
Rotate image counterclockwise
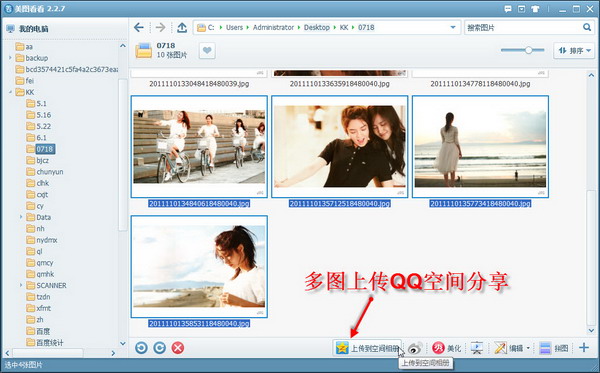(141, 348)
